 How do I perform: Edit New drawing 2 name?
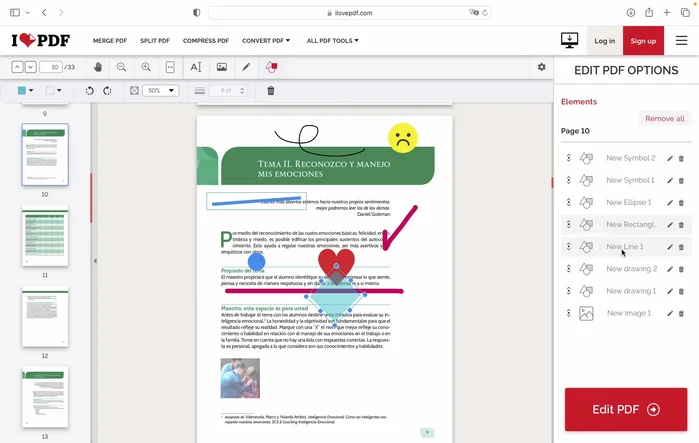pyautogui.click(x=670, y=269)
